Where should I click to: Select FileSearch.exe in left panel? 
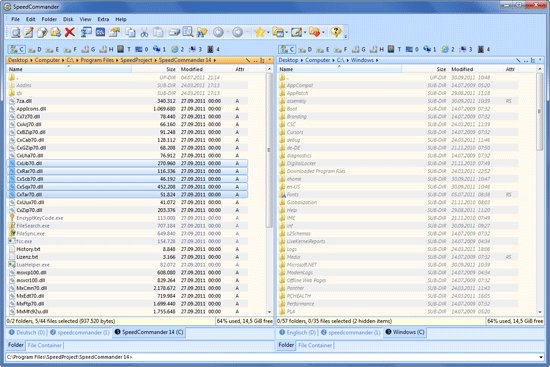coord(128,226)
